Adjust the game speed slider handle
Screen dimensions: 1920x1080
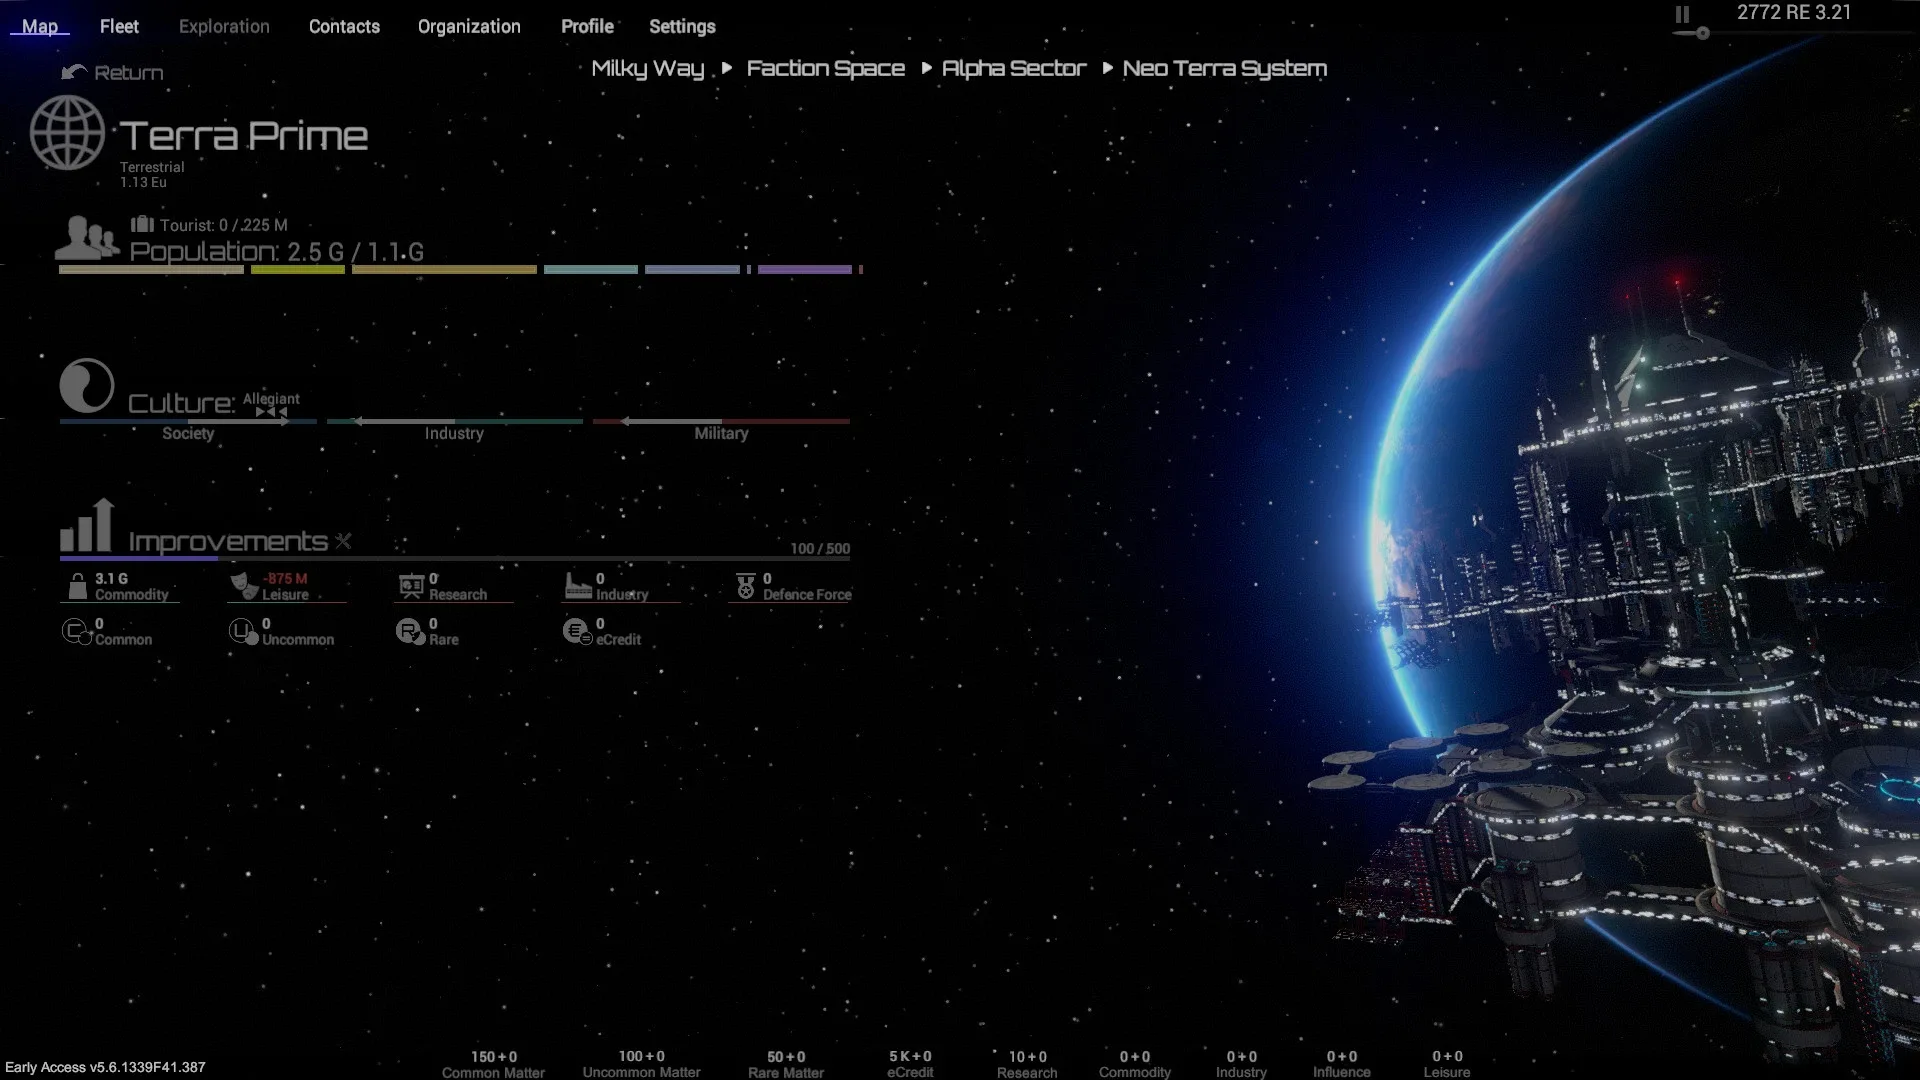point(1702,33)
